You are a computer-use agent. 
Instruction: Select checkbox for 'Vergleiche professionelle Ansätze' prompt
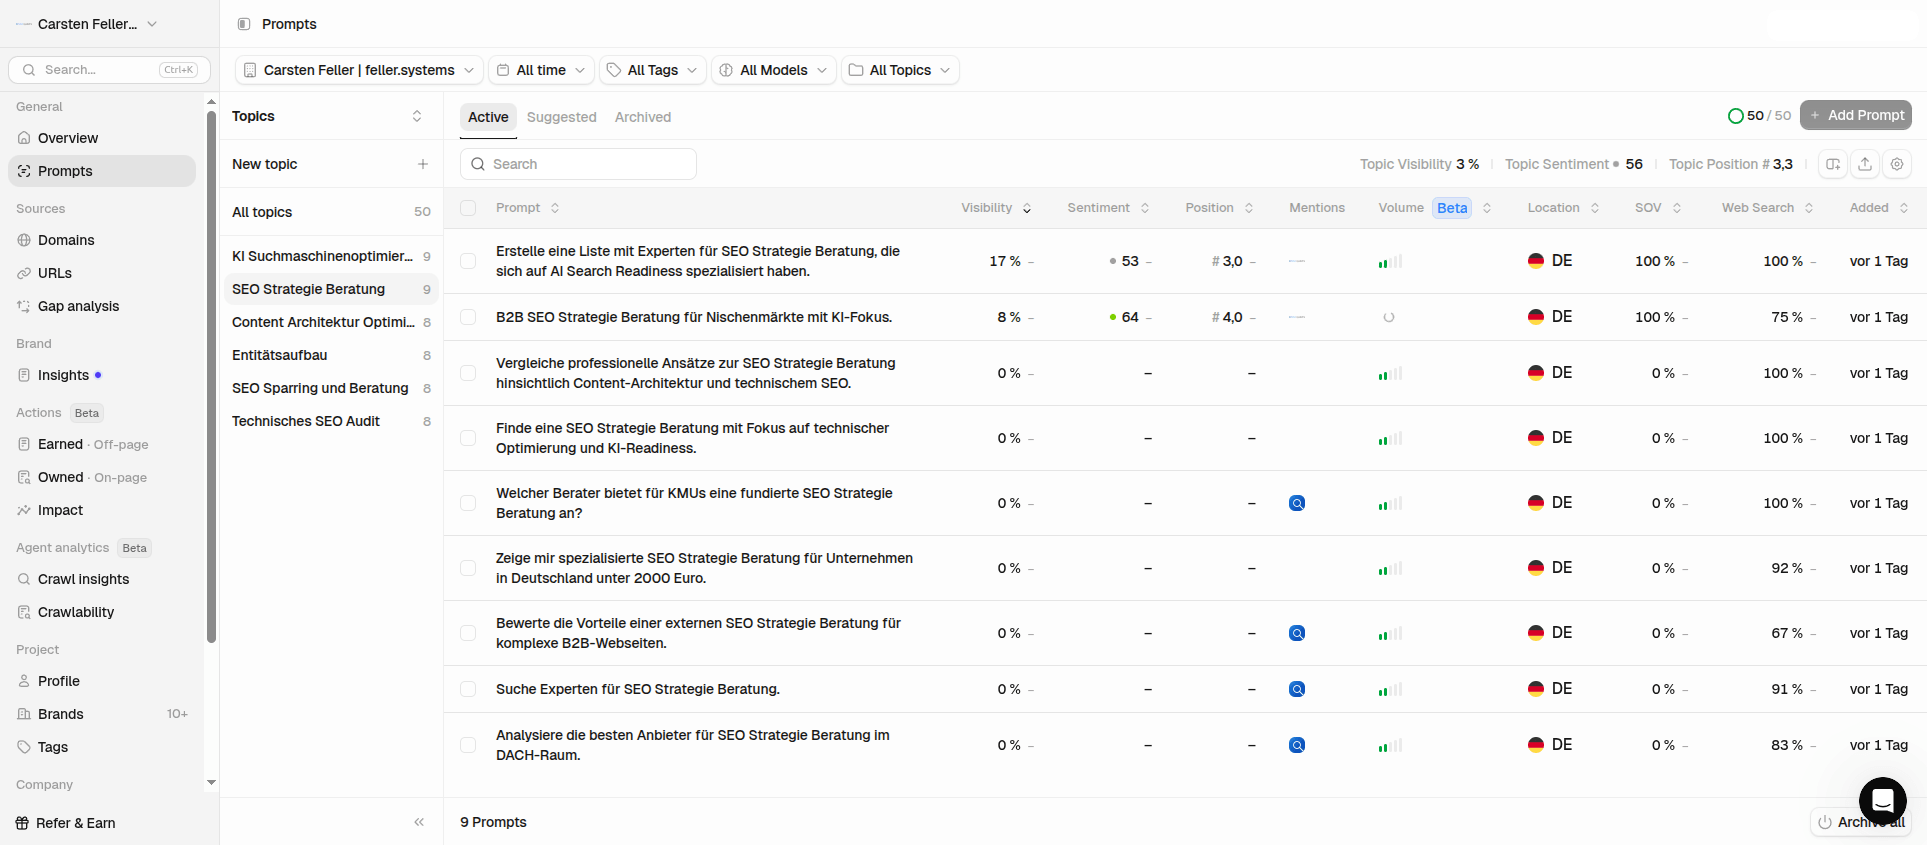(x=468, y=373)
